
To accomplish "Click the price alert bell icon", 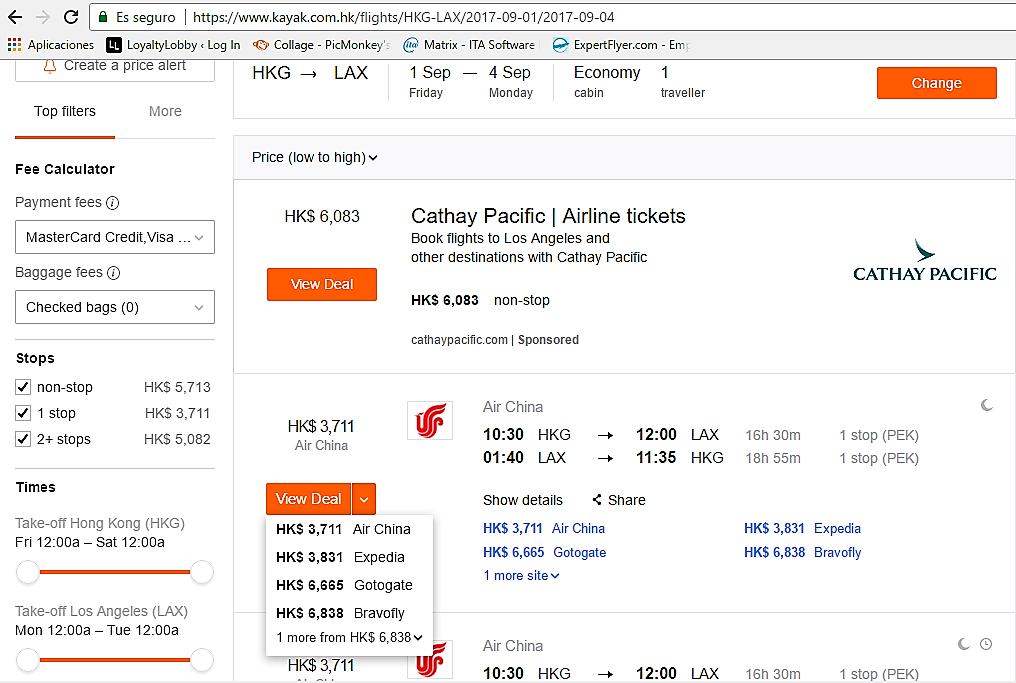I will pos(50,66).
